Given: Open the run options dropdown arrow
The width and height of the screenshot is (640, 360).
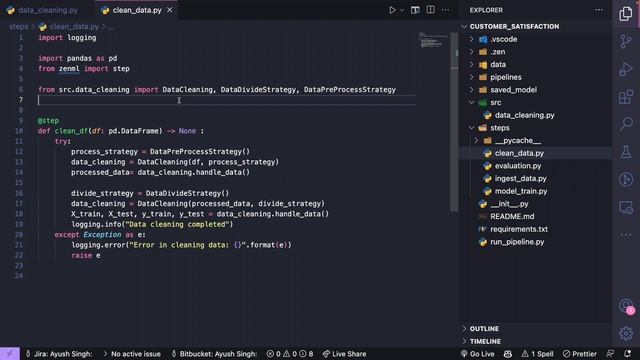Looking at the screenshot, I should click(x=402, y=10).
